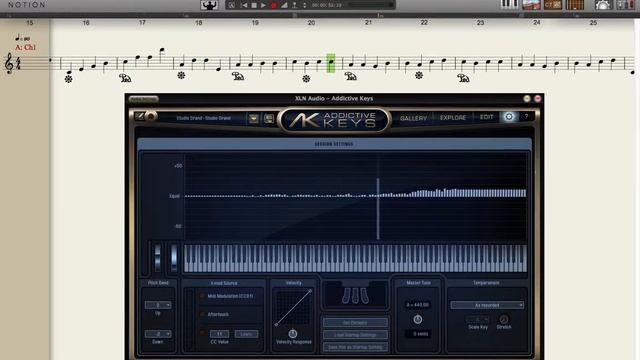Click the pitch bend wheel strip
The height and width of the screenshot is (360, 640).
point(158,257)
